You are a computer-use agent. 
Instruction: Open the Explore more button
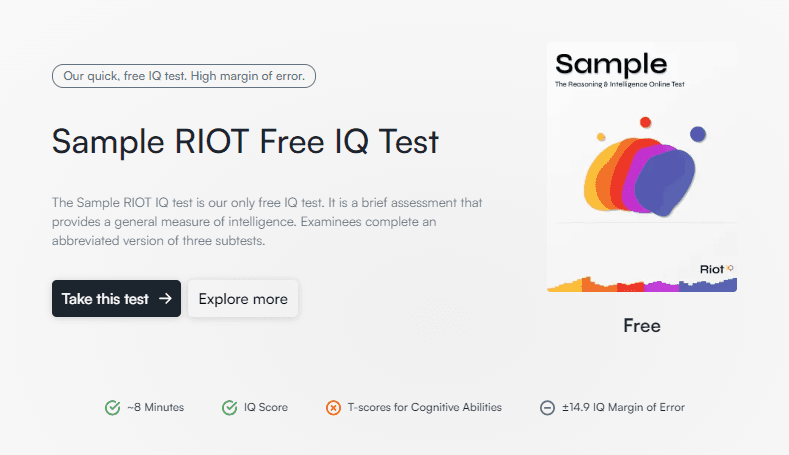pyautogui.click(x=243, y=299)
